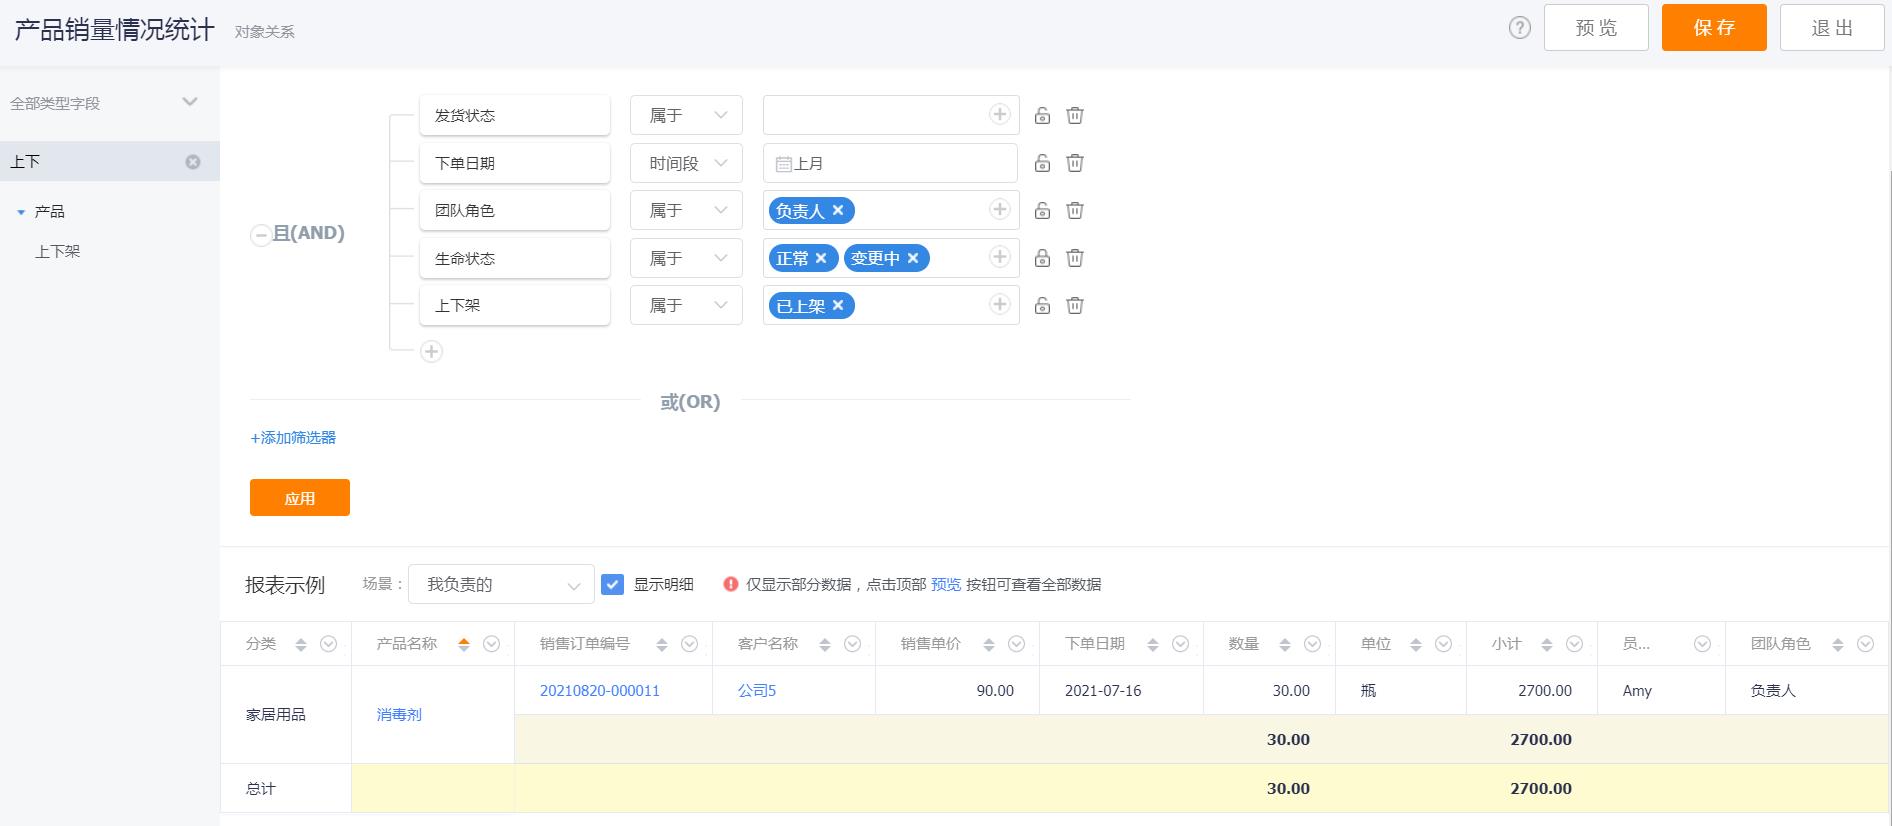Remove 已上架 tag
Screen dimensions: 1892x826
[838, 305]
